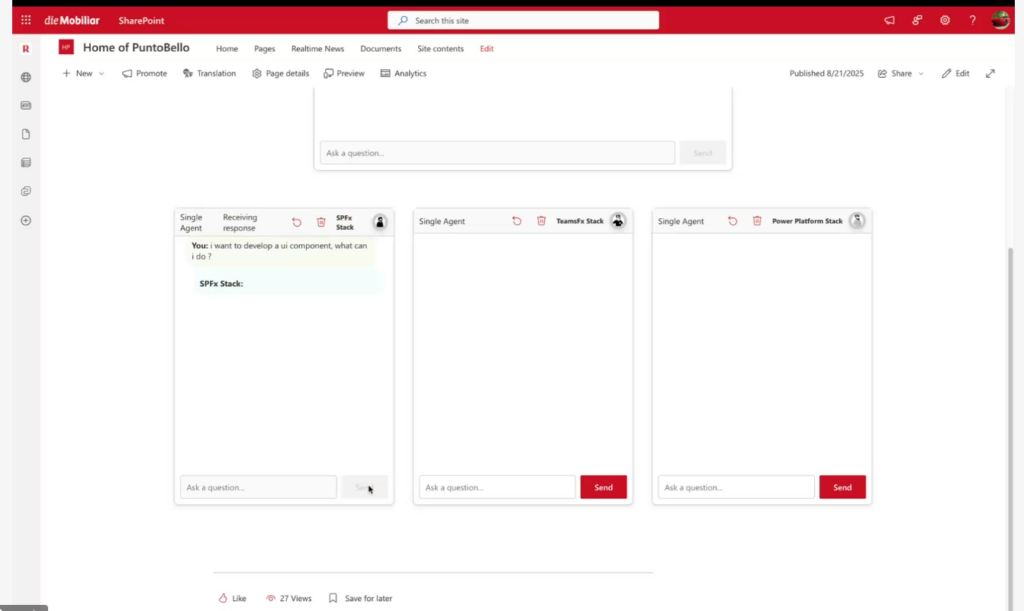The image size is (1024, 611).
Task: Click the people network icon in the red header
Action: pyautogui.click(x=918, y=20)
